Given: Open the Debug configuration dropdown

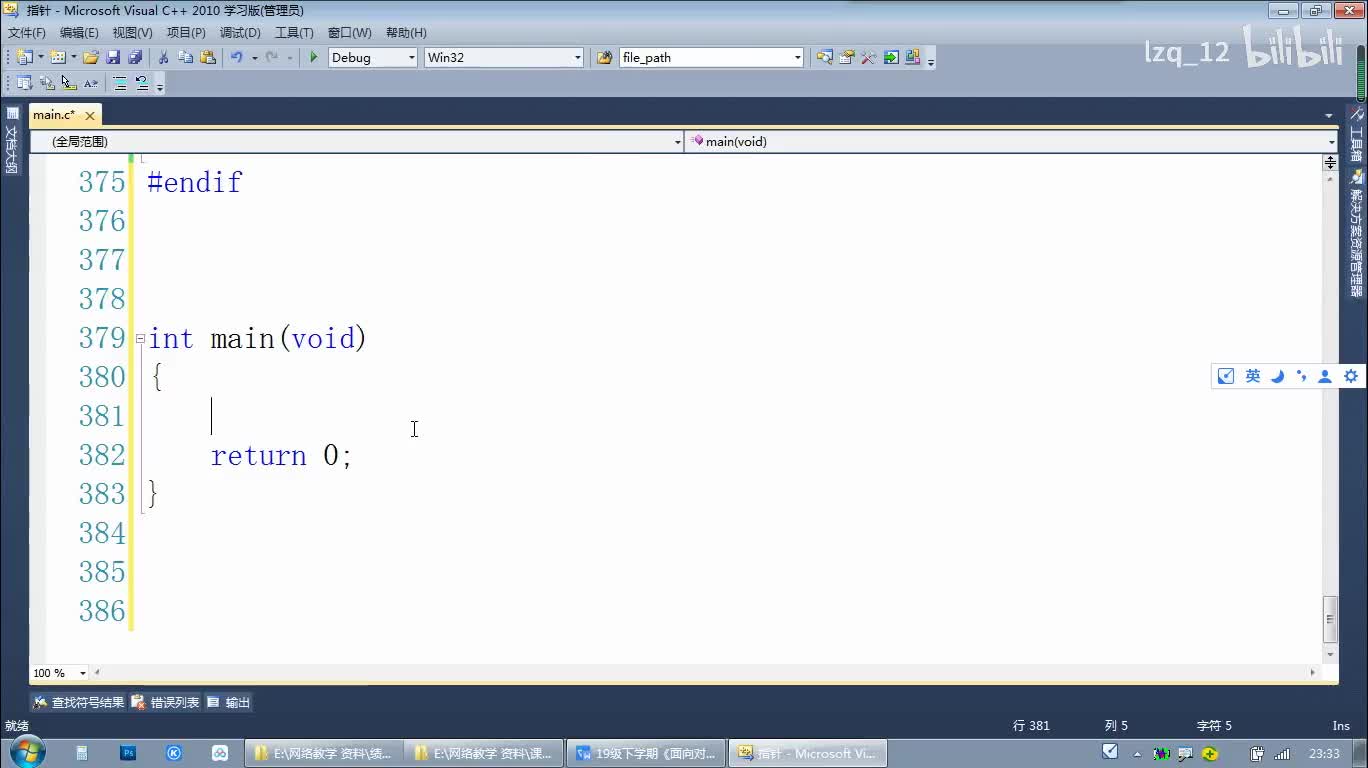Looking at the screenshot, I should [x=411, y=58].
